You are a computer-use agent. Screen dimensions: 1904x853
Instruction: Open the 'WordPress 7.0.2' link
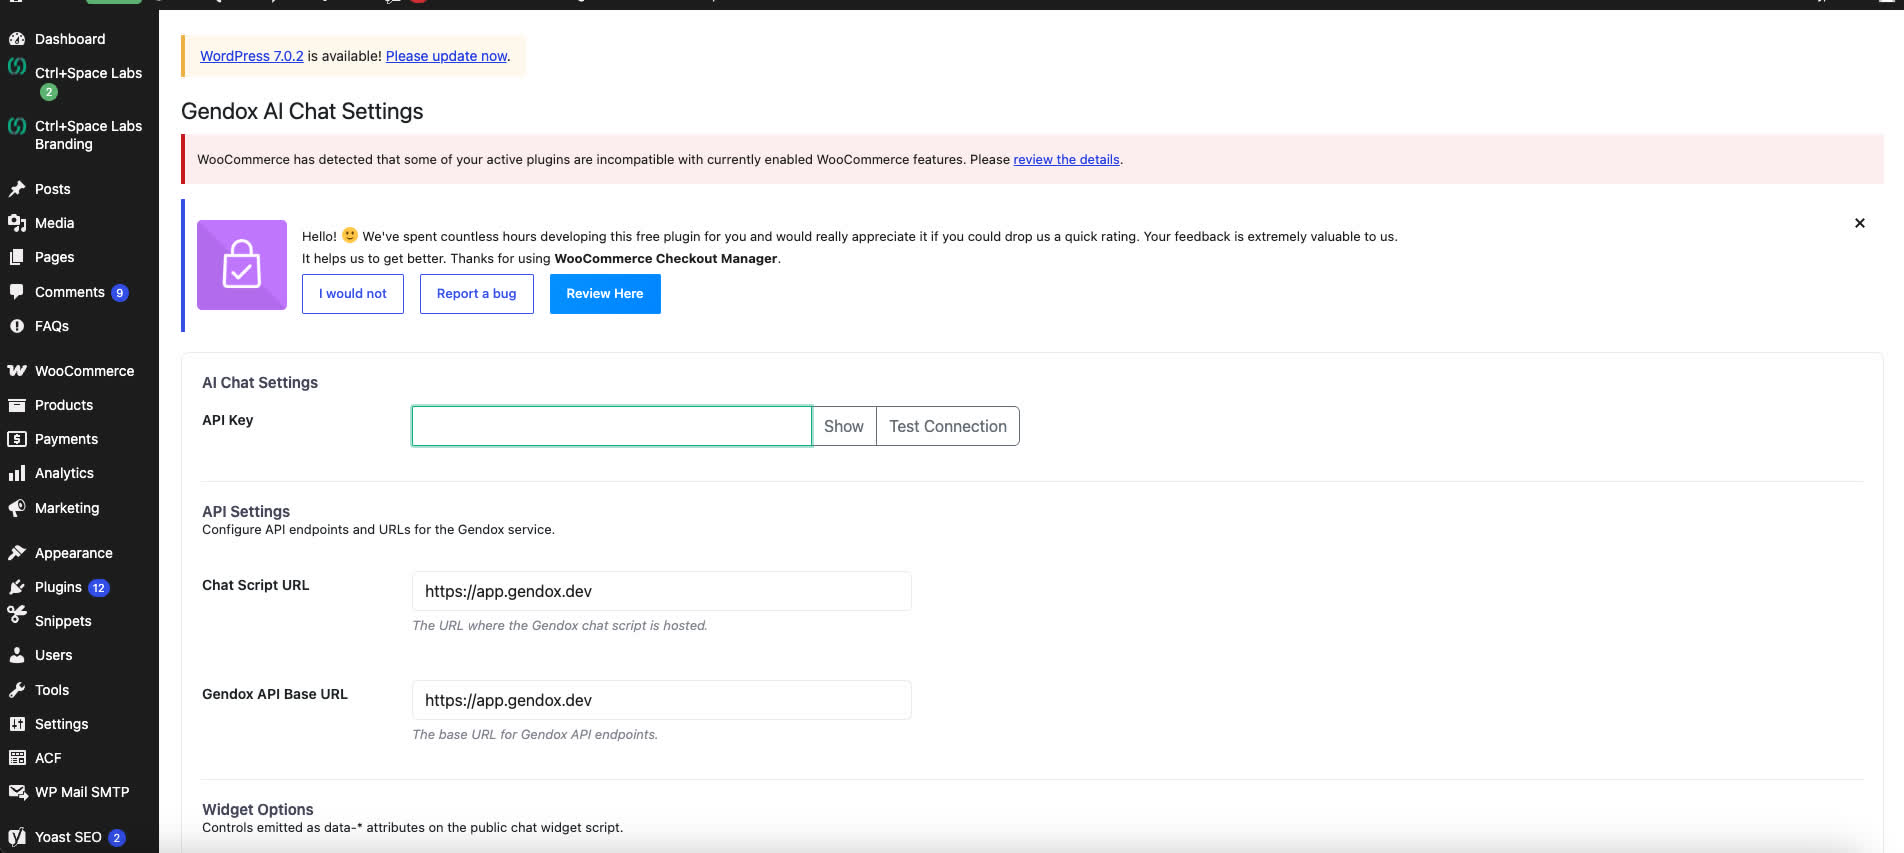point(252,56)
